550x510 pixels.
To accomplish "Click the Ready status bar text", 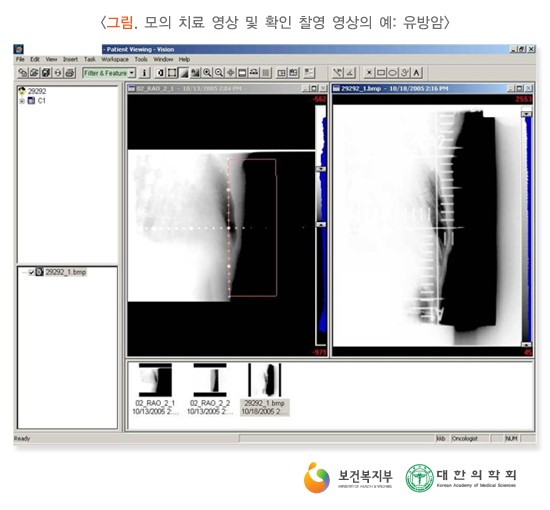I will tap(22, 438).
